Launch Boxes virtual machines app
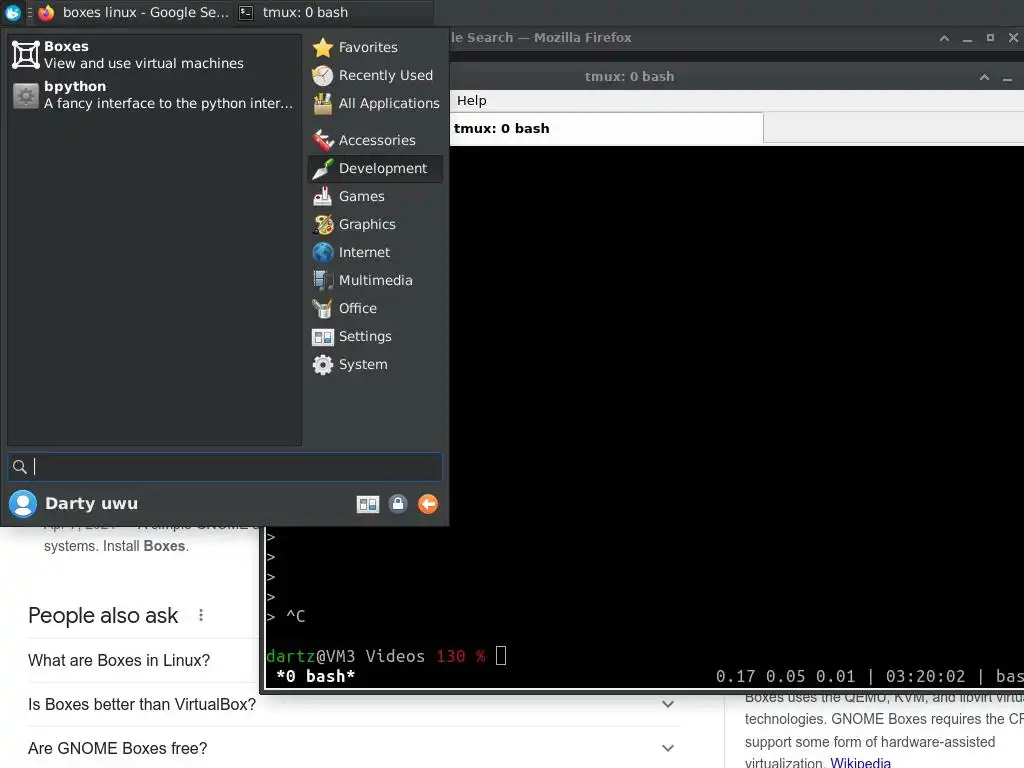 (154, 55)
